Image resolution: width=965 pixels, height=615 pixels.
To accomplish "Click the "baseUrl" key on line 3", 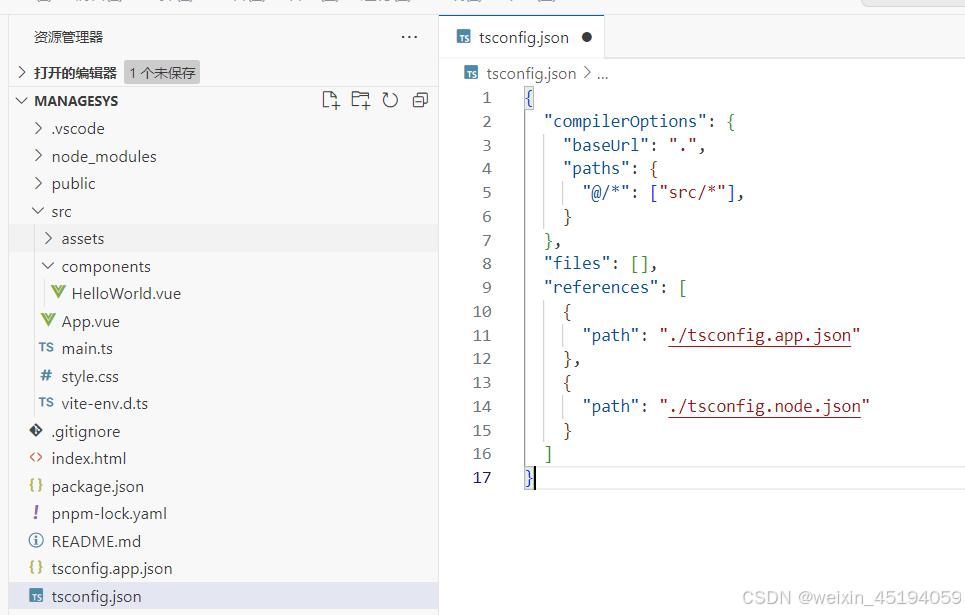I will coord(606,145).
